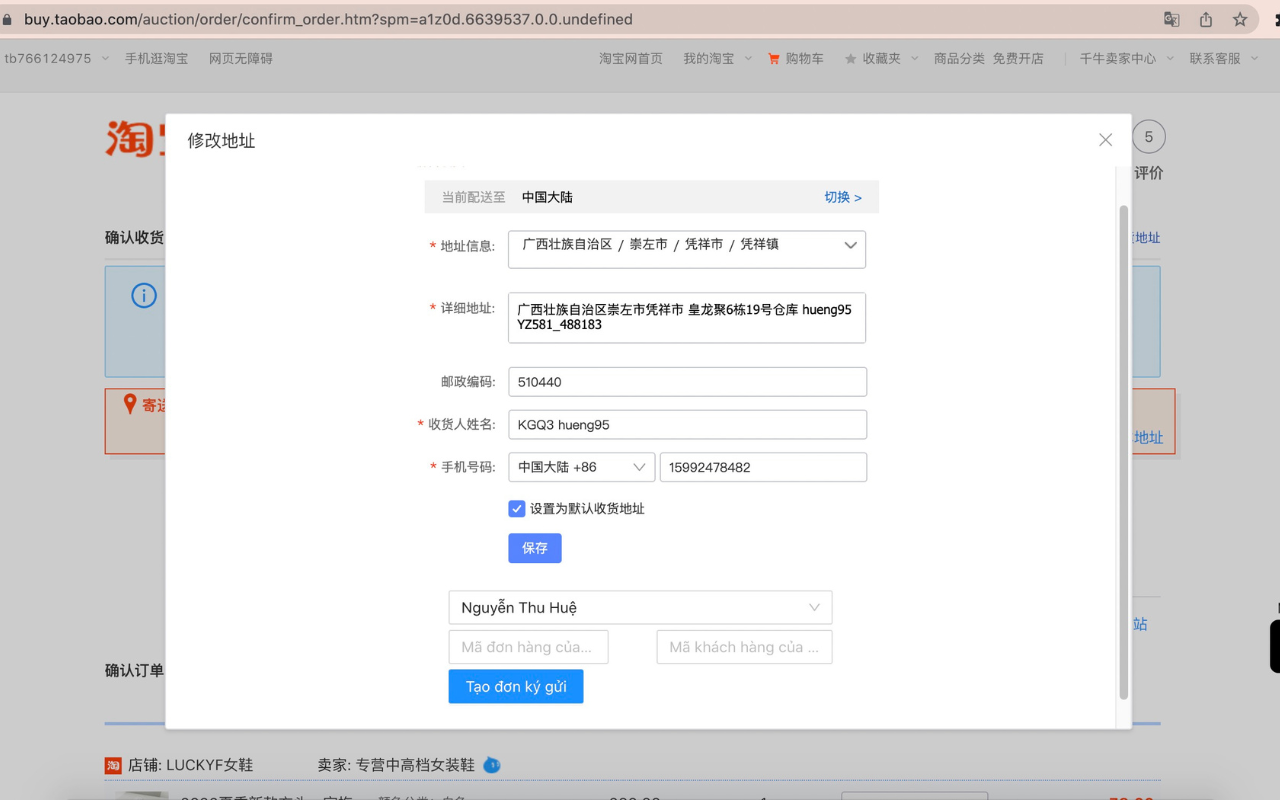
Task: Click step 5 circle for 评价
Action: coord(1149,137)
